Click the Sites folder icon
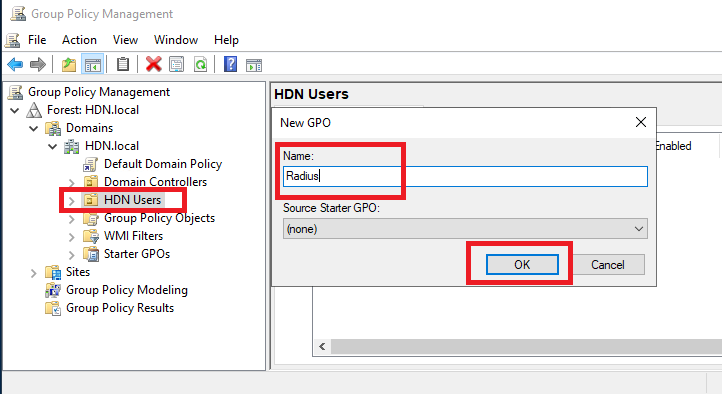The width and height of the screenshot is (722, 394). point(53,272)
